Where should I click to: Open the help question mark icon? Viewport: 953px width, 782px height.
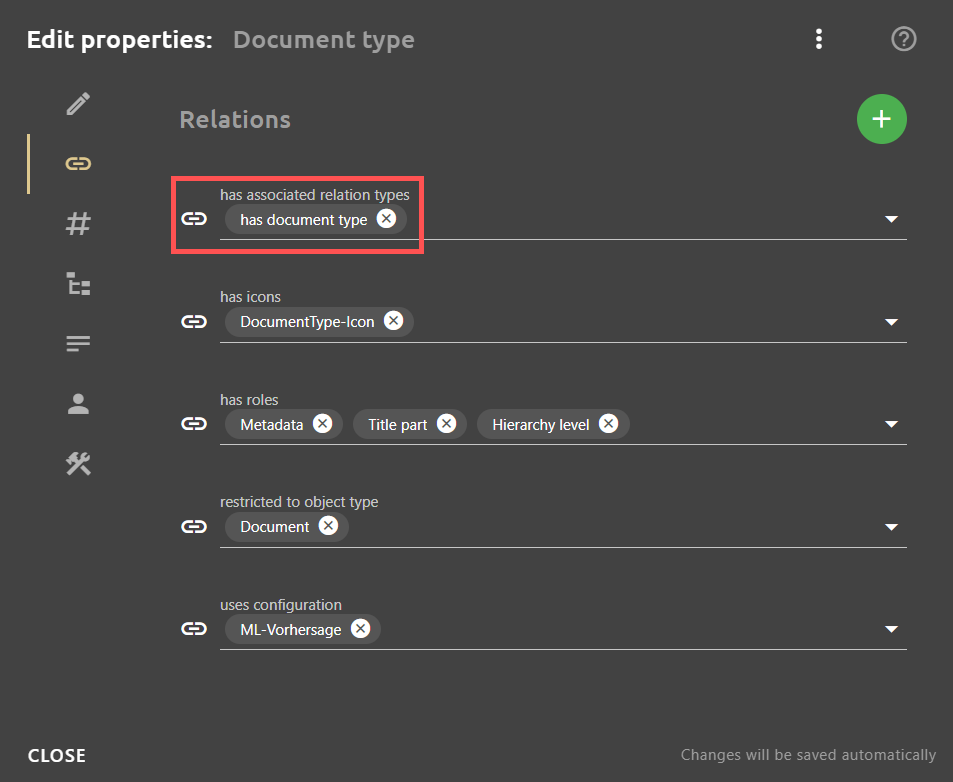904,39
